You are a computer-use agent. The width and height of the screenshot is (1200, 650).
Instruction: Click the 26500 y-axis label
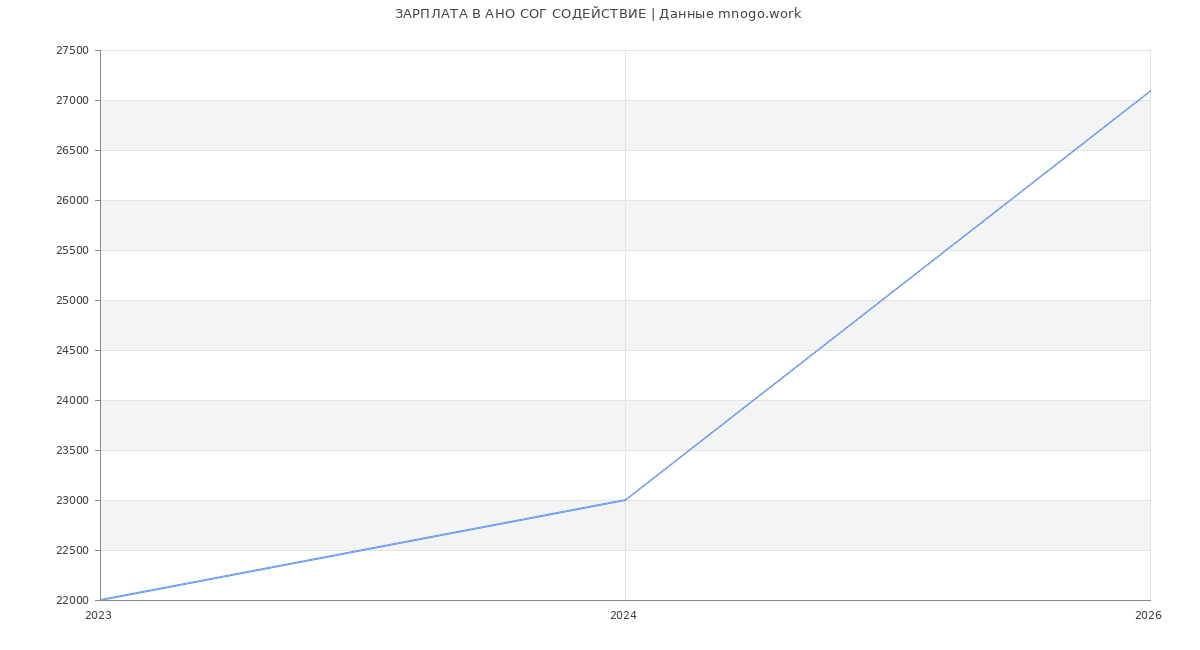point(72,150)
